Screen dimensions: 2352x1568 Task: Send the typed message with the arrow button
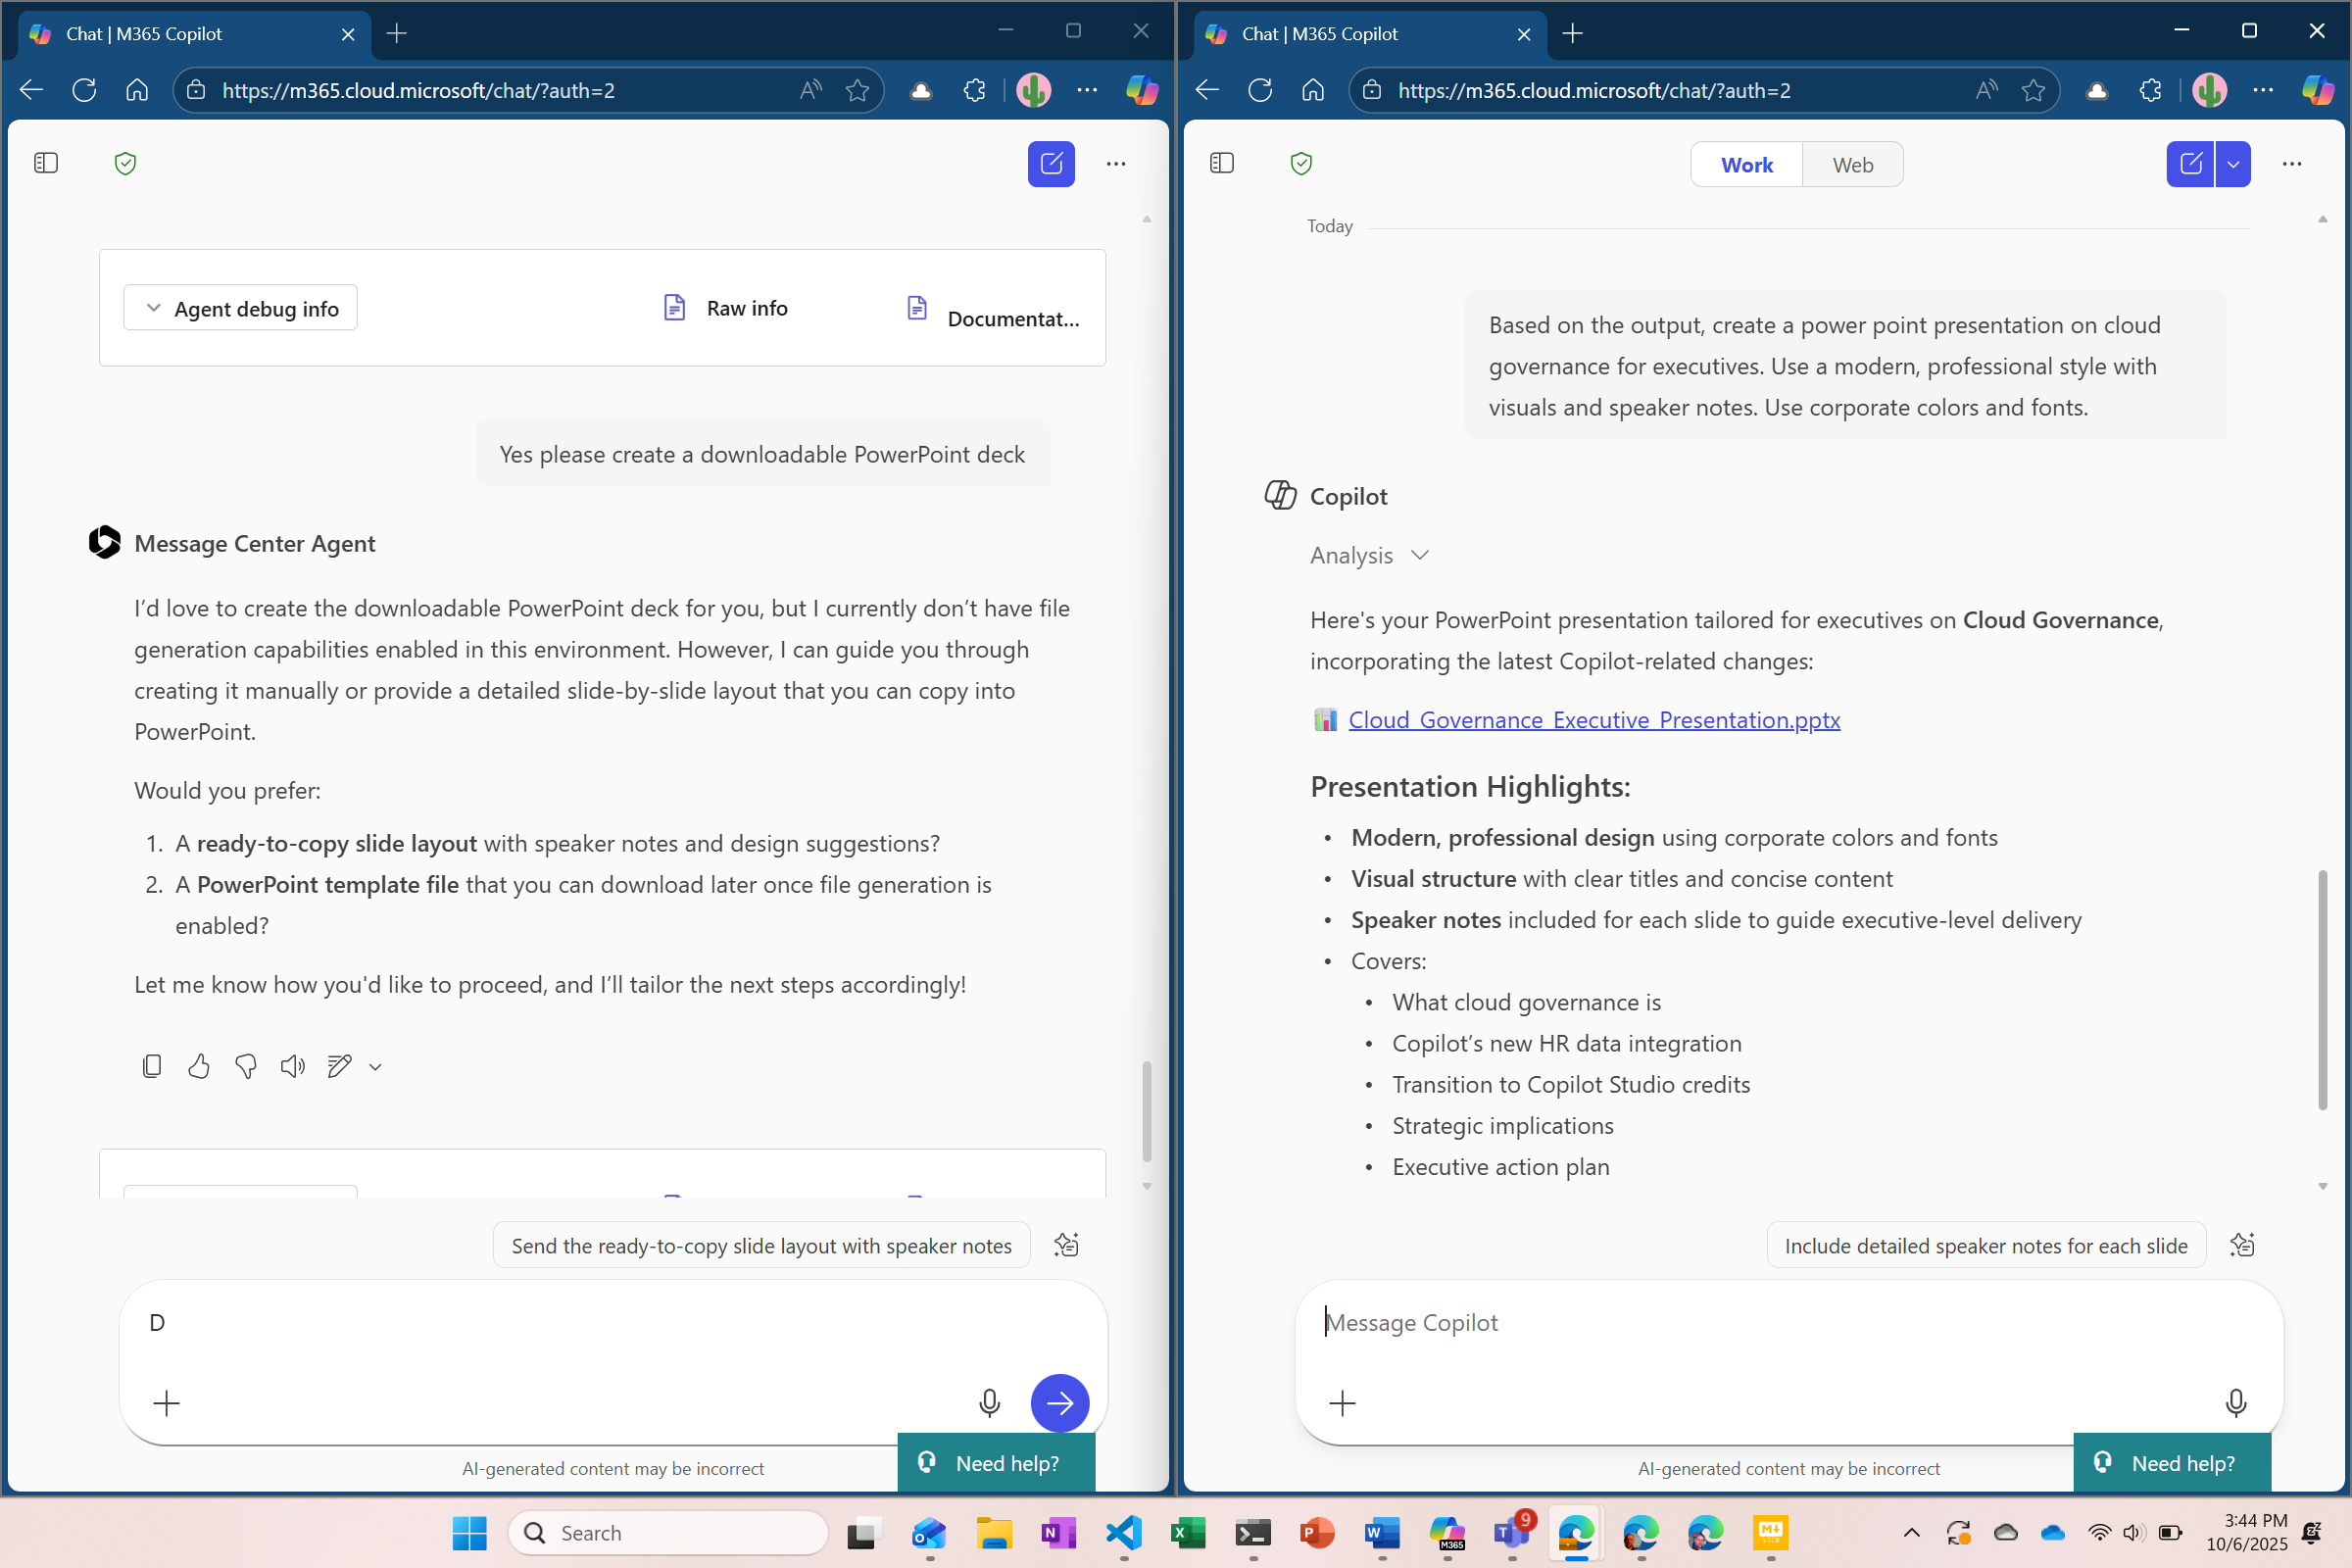click(1059, 1403)
